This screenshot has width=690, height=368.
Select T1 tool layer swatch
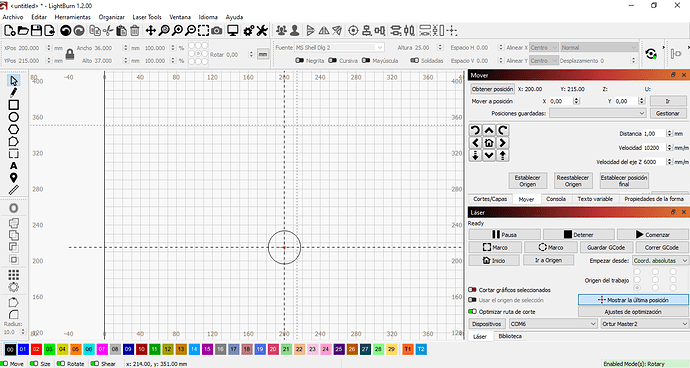(x=407, y=349)
